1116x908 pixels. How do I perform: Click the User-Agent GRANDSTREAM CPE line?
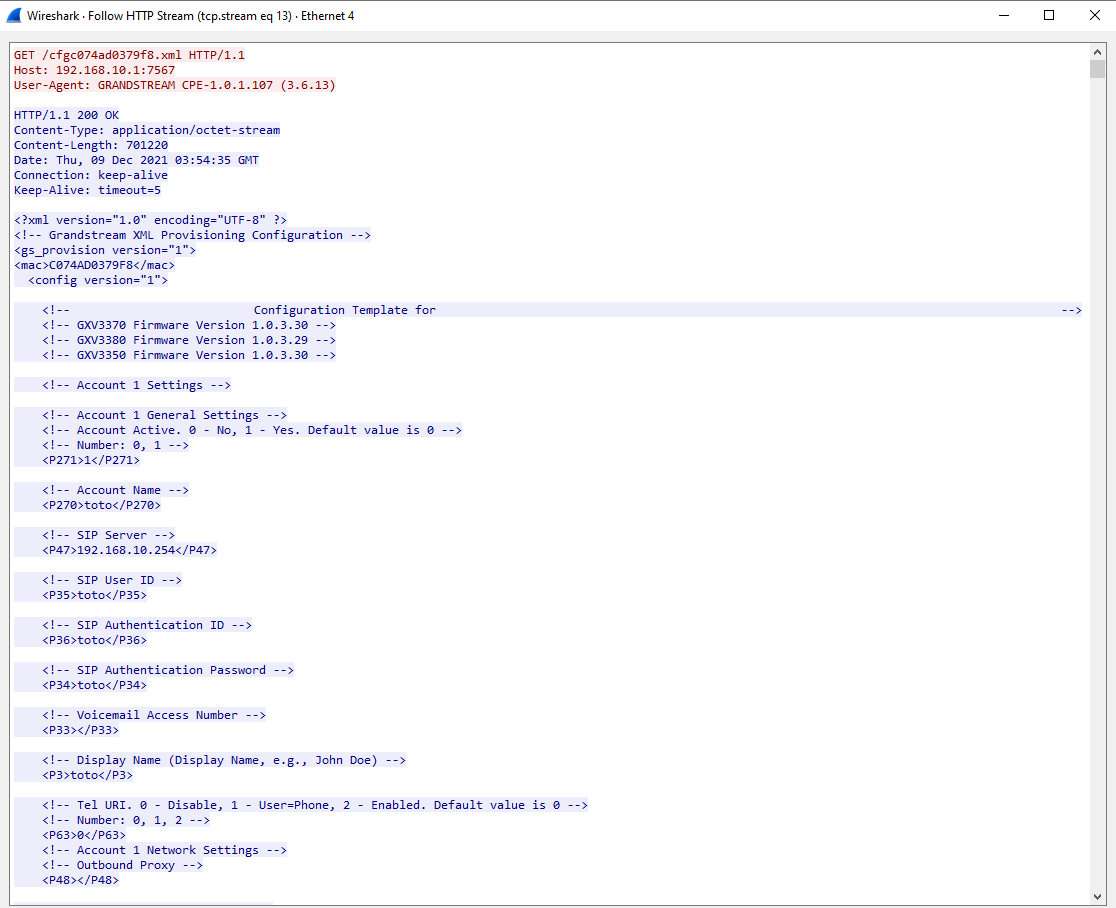click(x=174, y=85)
